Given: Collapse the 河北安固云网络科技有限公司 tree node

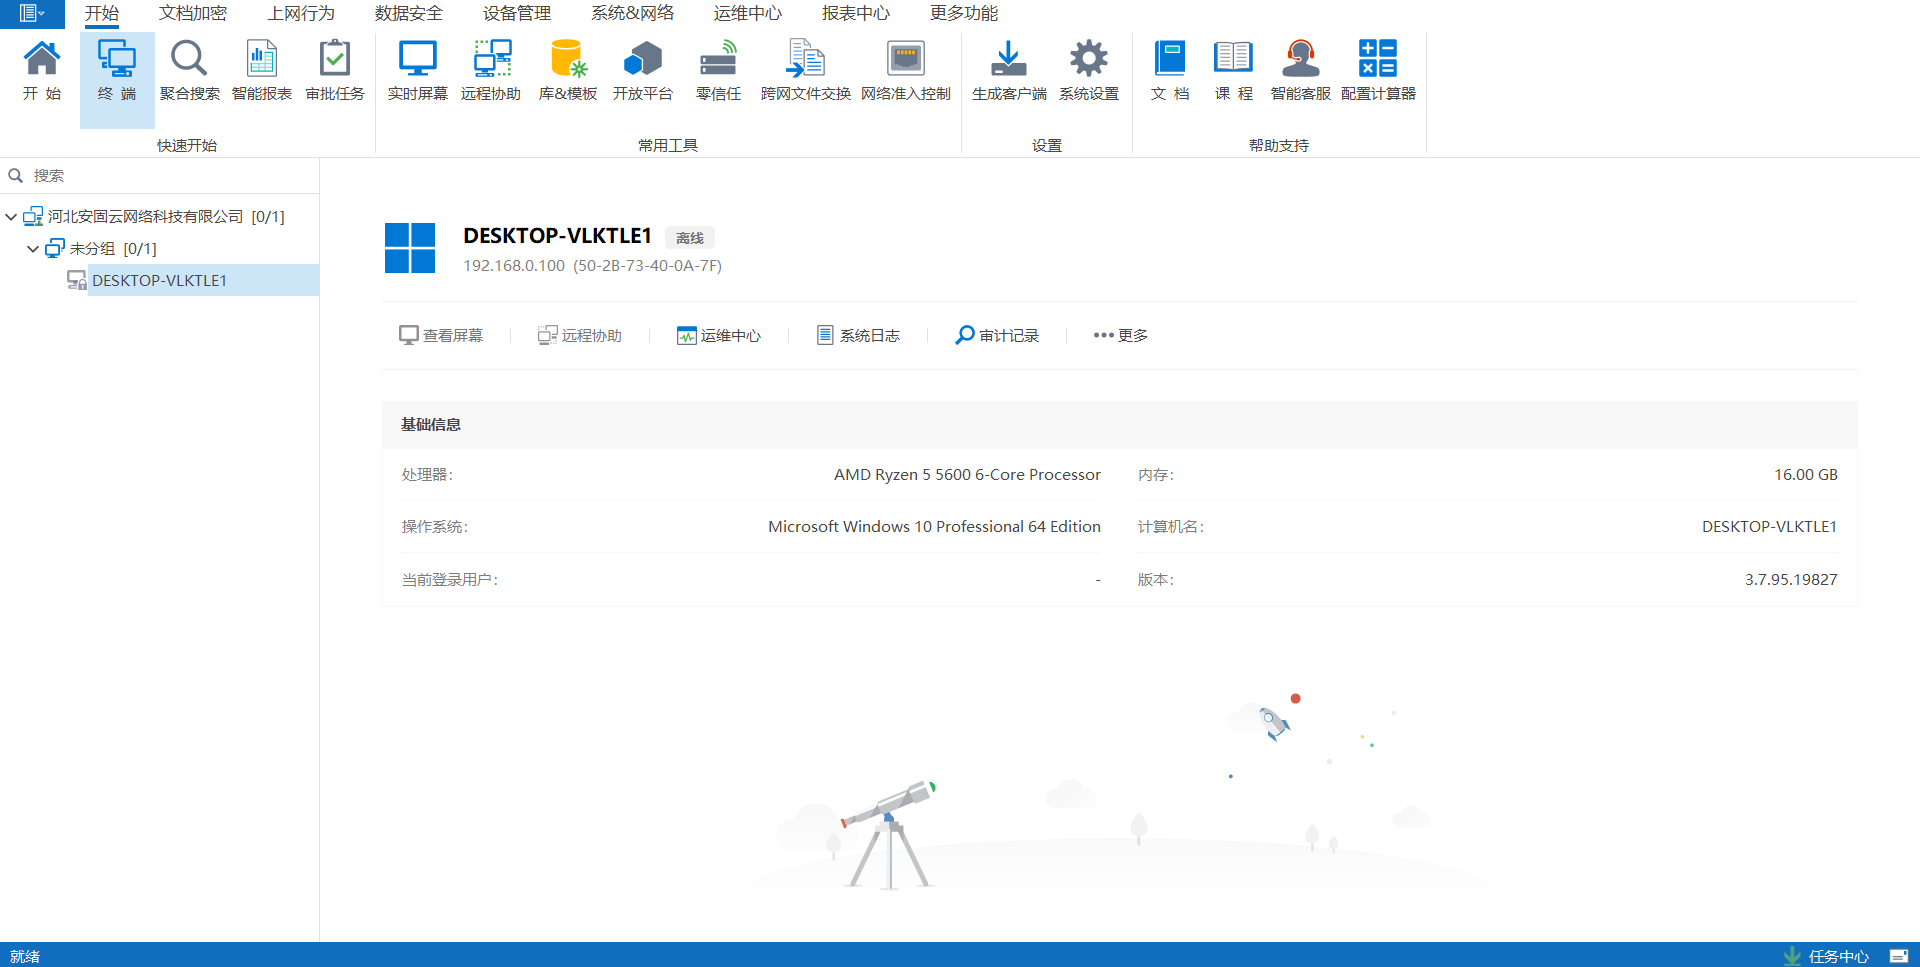Looking at the screenshot, I should tap(11, 217).
